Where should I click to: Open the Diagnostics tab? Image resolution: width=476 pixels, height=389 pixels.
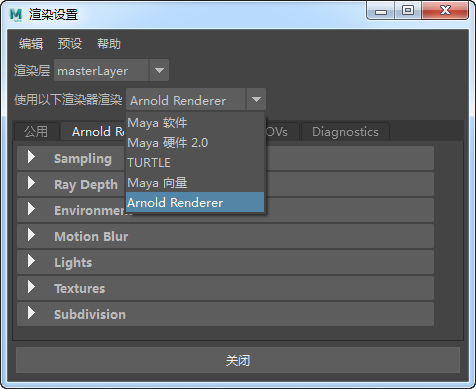tap(345, 132)
